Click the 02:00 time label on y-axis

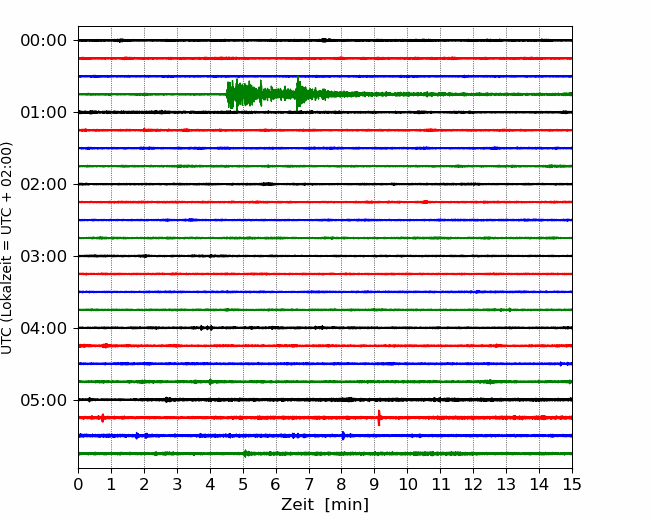[44, 185]
